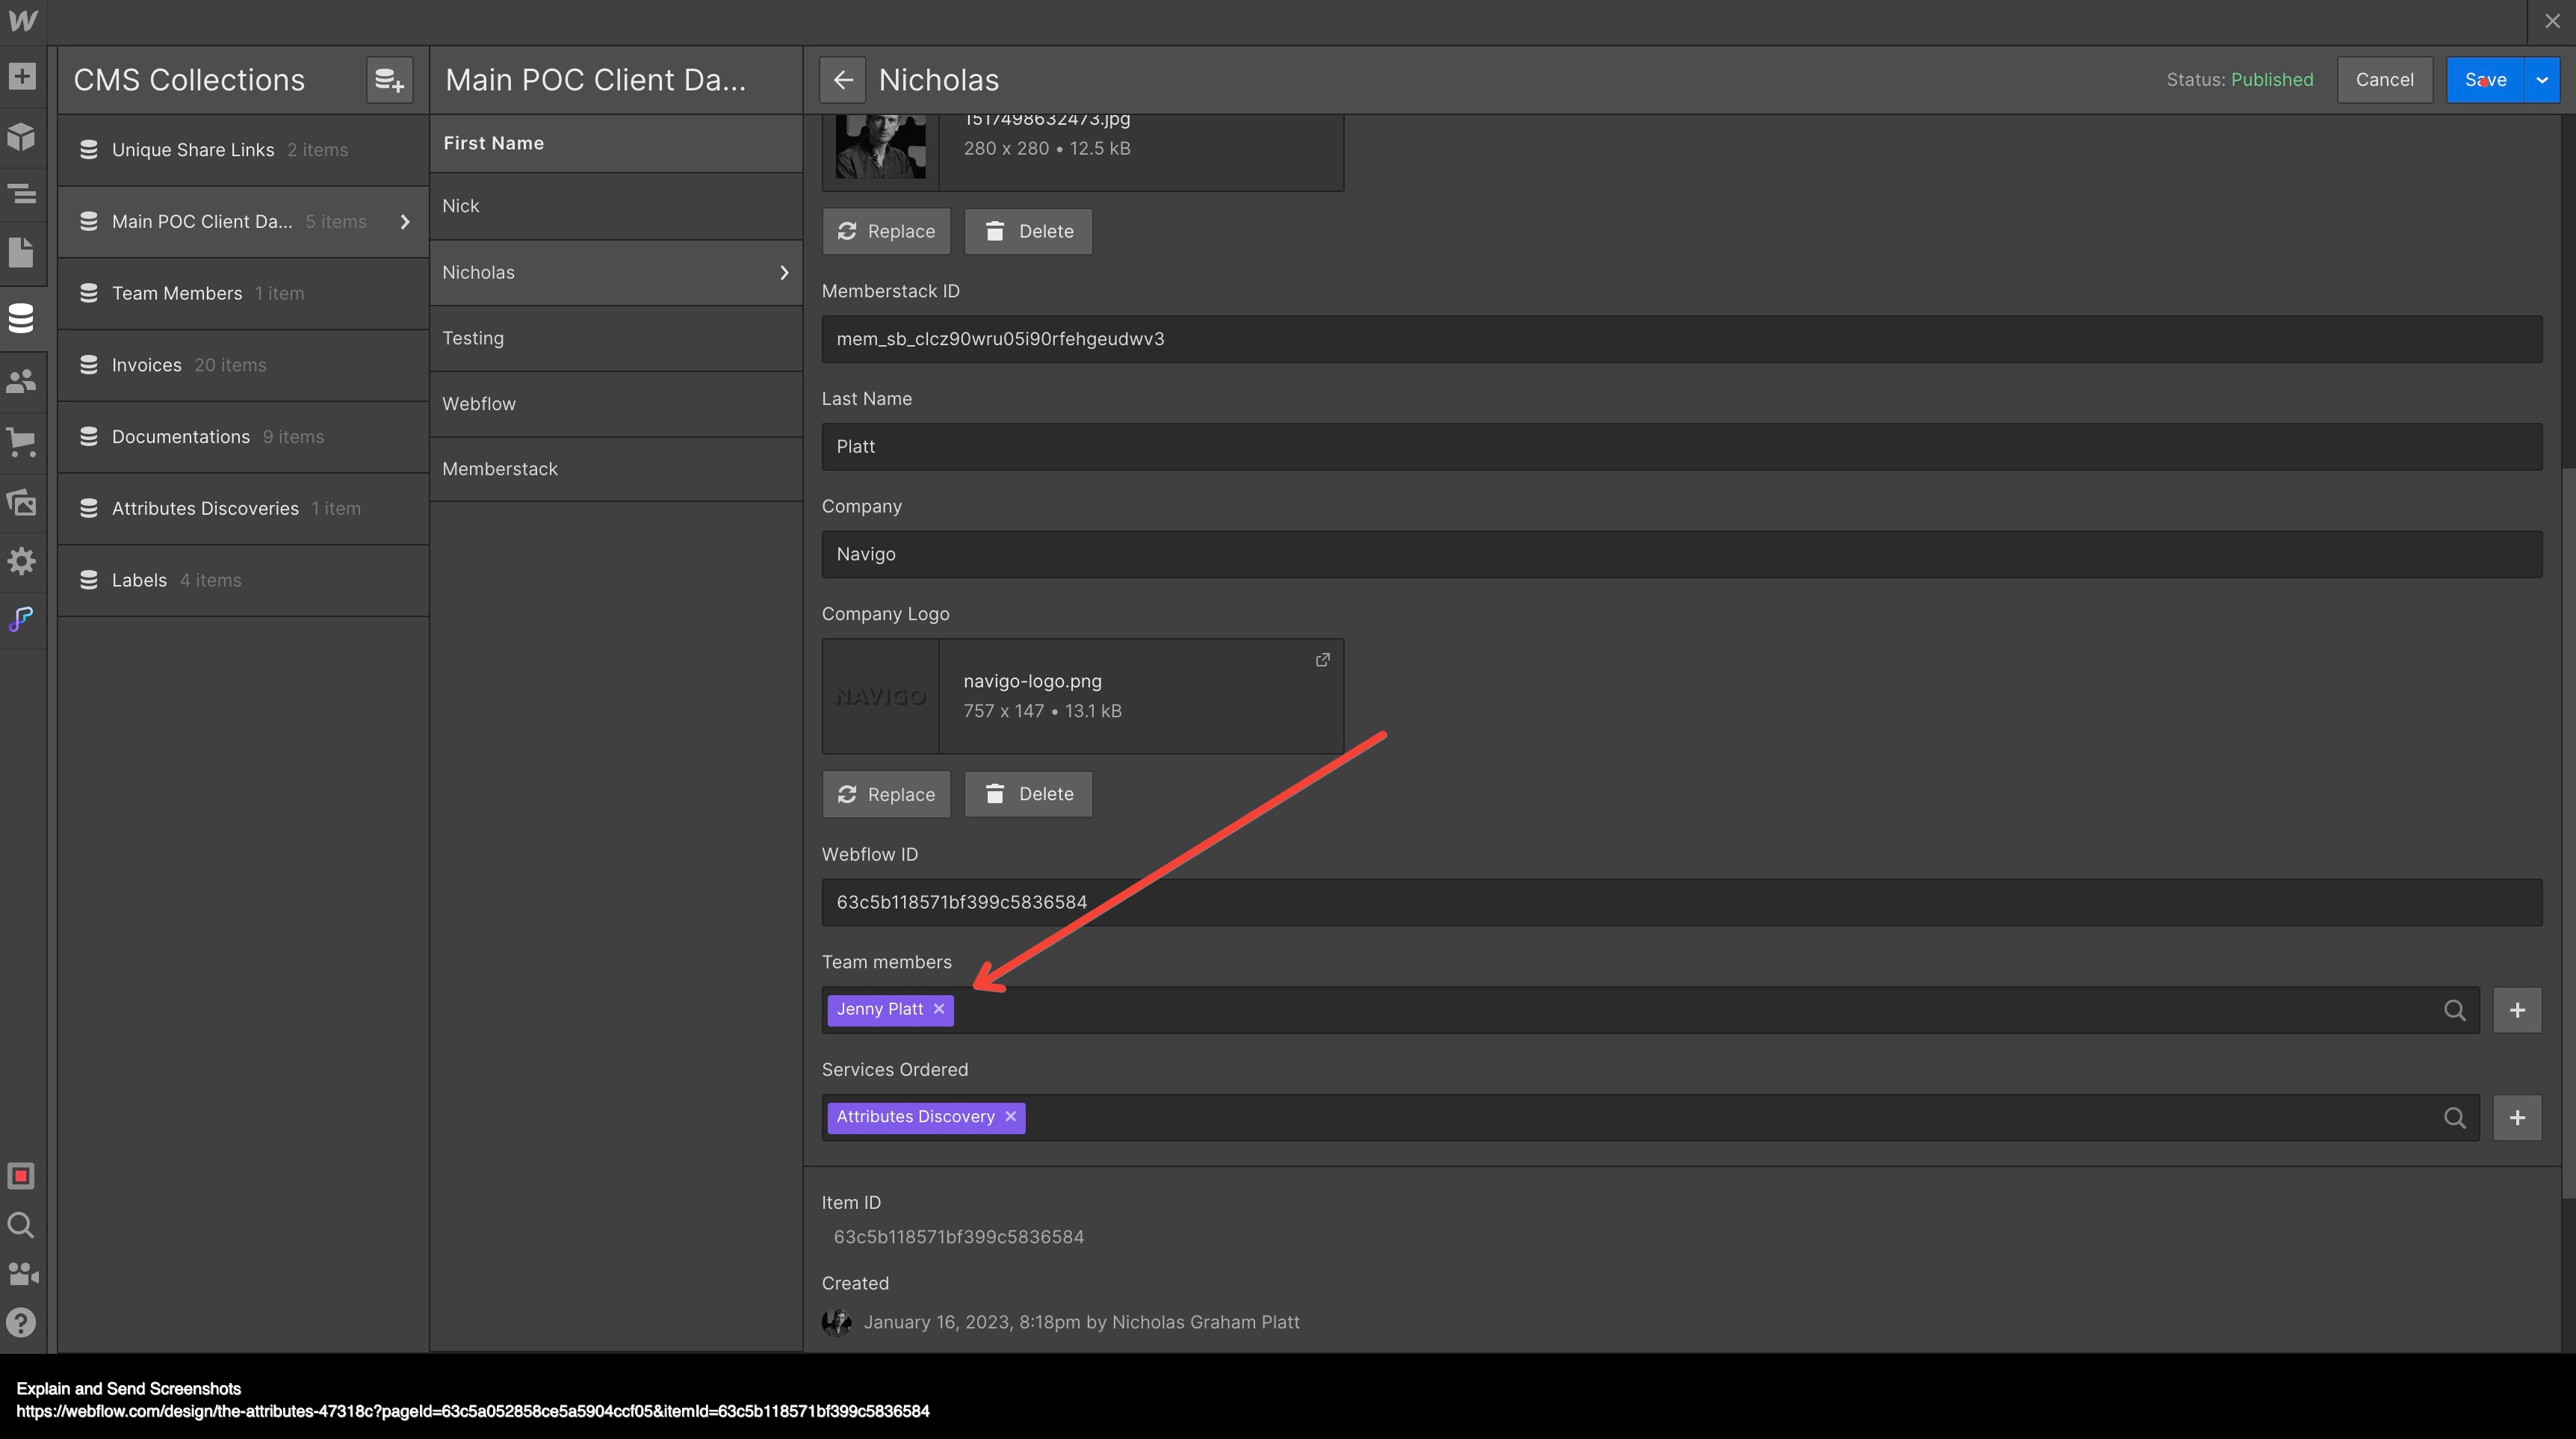
Task: Open the Components panel
Action: point(22,137)
